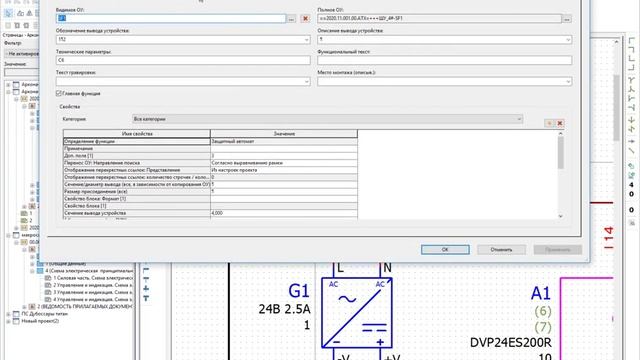Click the bottom blue T symbol beside page tree

pos(146,298)
